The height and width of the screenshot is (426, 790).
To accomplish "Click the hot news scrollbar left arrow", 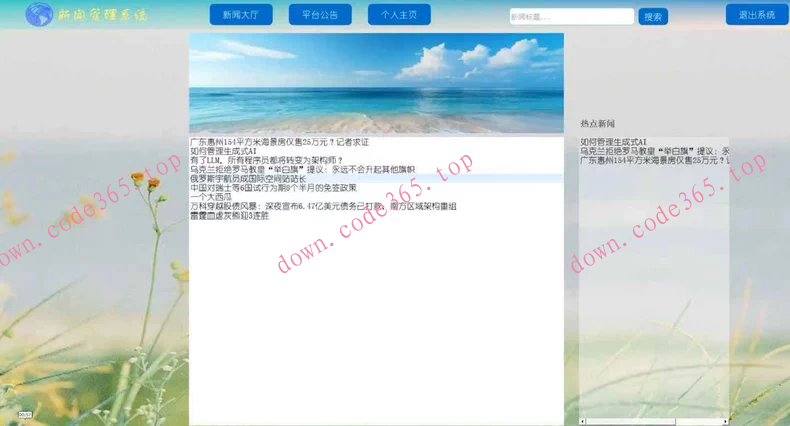I will (582, 421).
